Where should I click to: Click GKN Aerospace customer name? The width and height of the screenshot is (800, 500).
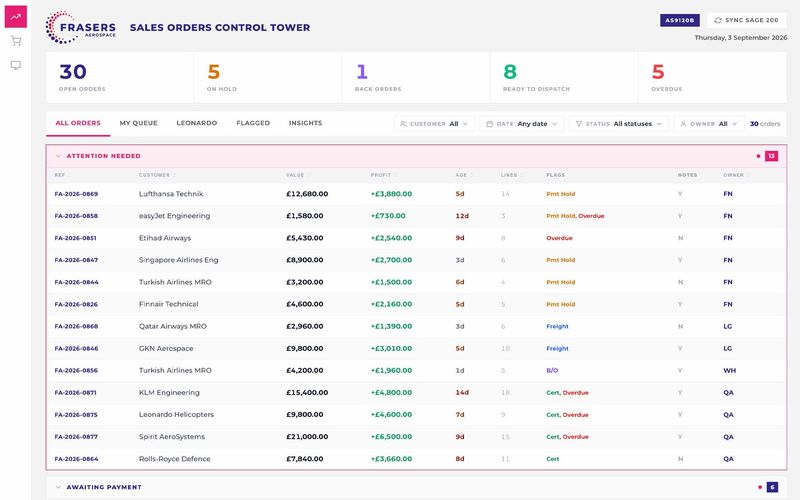(x=166, y=348)
